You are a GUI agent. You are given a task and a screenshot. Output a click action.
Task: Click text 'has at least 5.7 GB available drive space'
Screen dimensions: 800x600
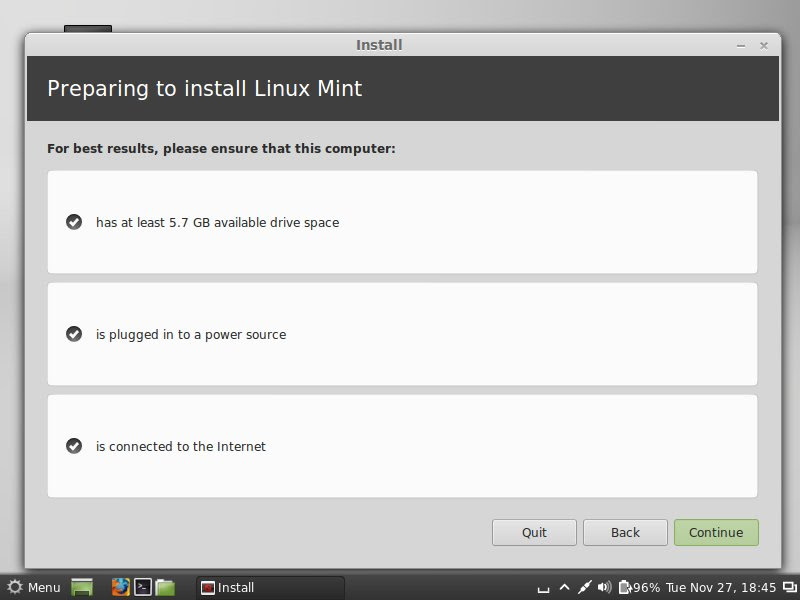point(217,222)
